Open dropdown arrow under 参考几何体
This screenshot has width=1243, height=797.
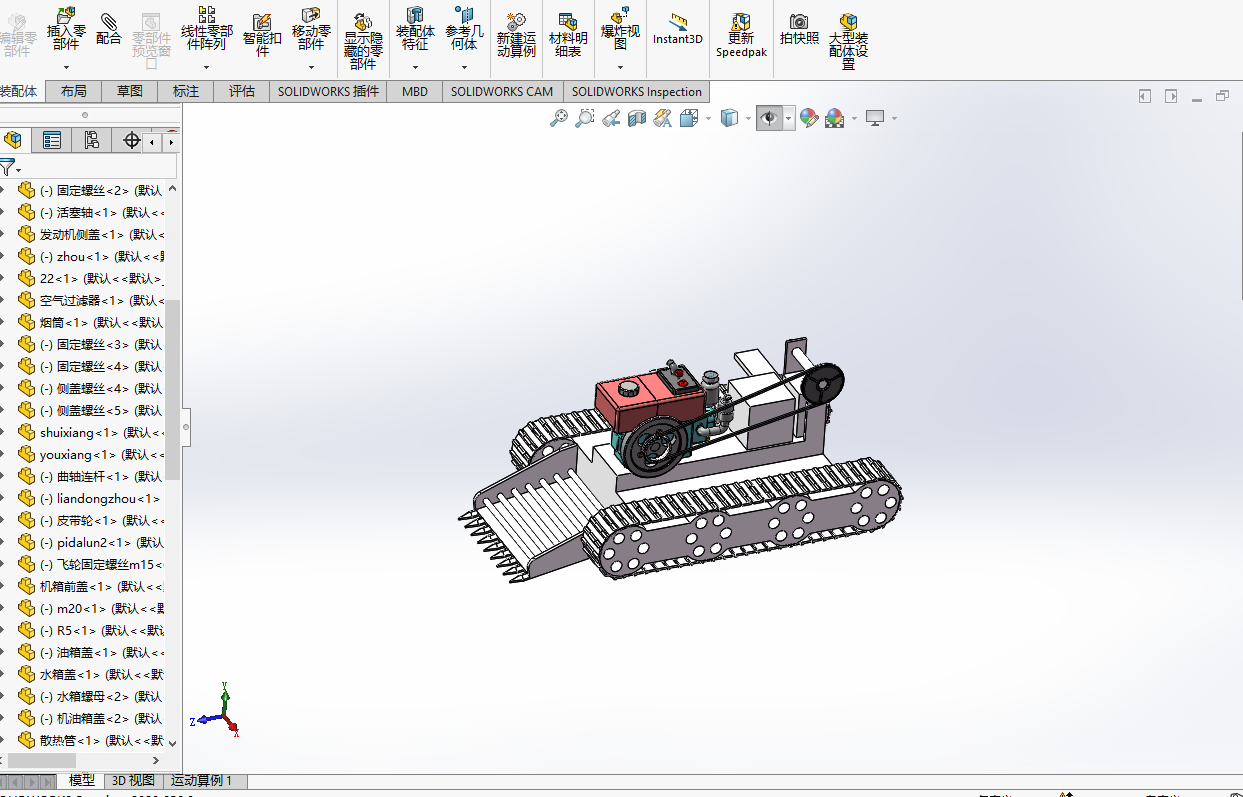464,68
